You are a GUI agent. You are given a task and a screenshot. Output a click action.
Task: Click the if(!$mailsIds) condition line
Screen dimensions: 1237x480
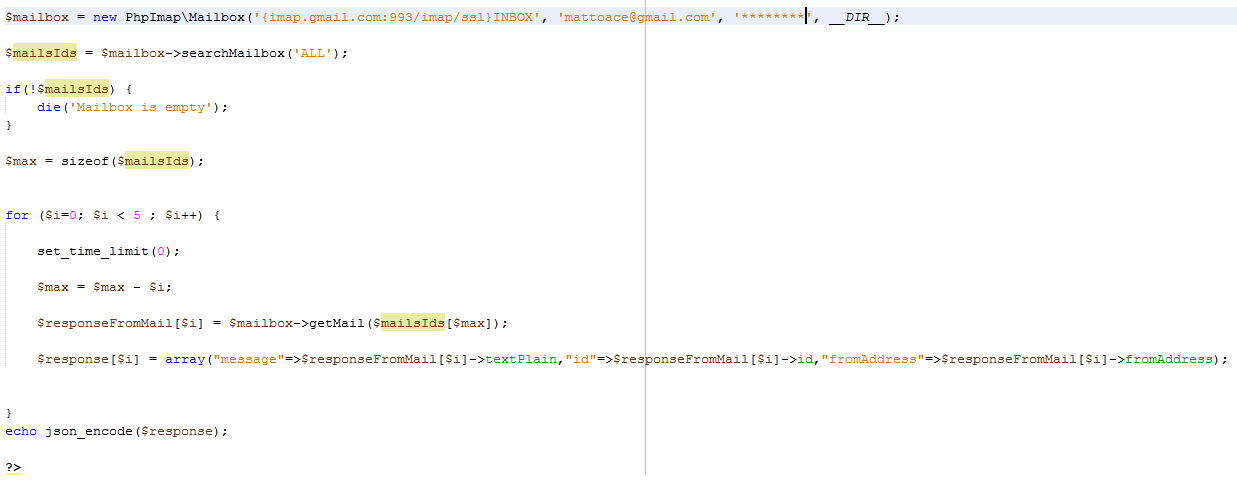69,89
